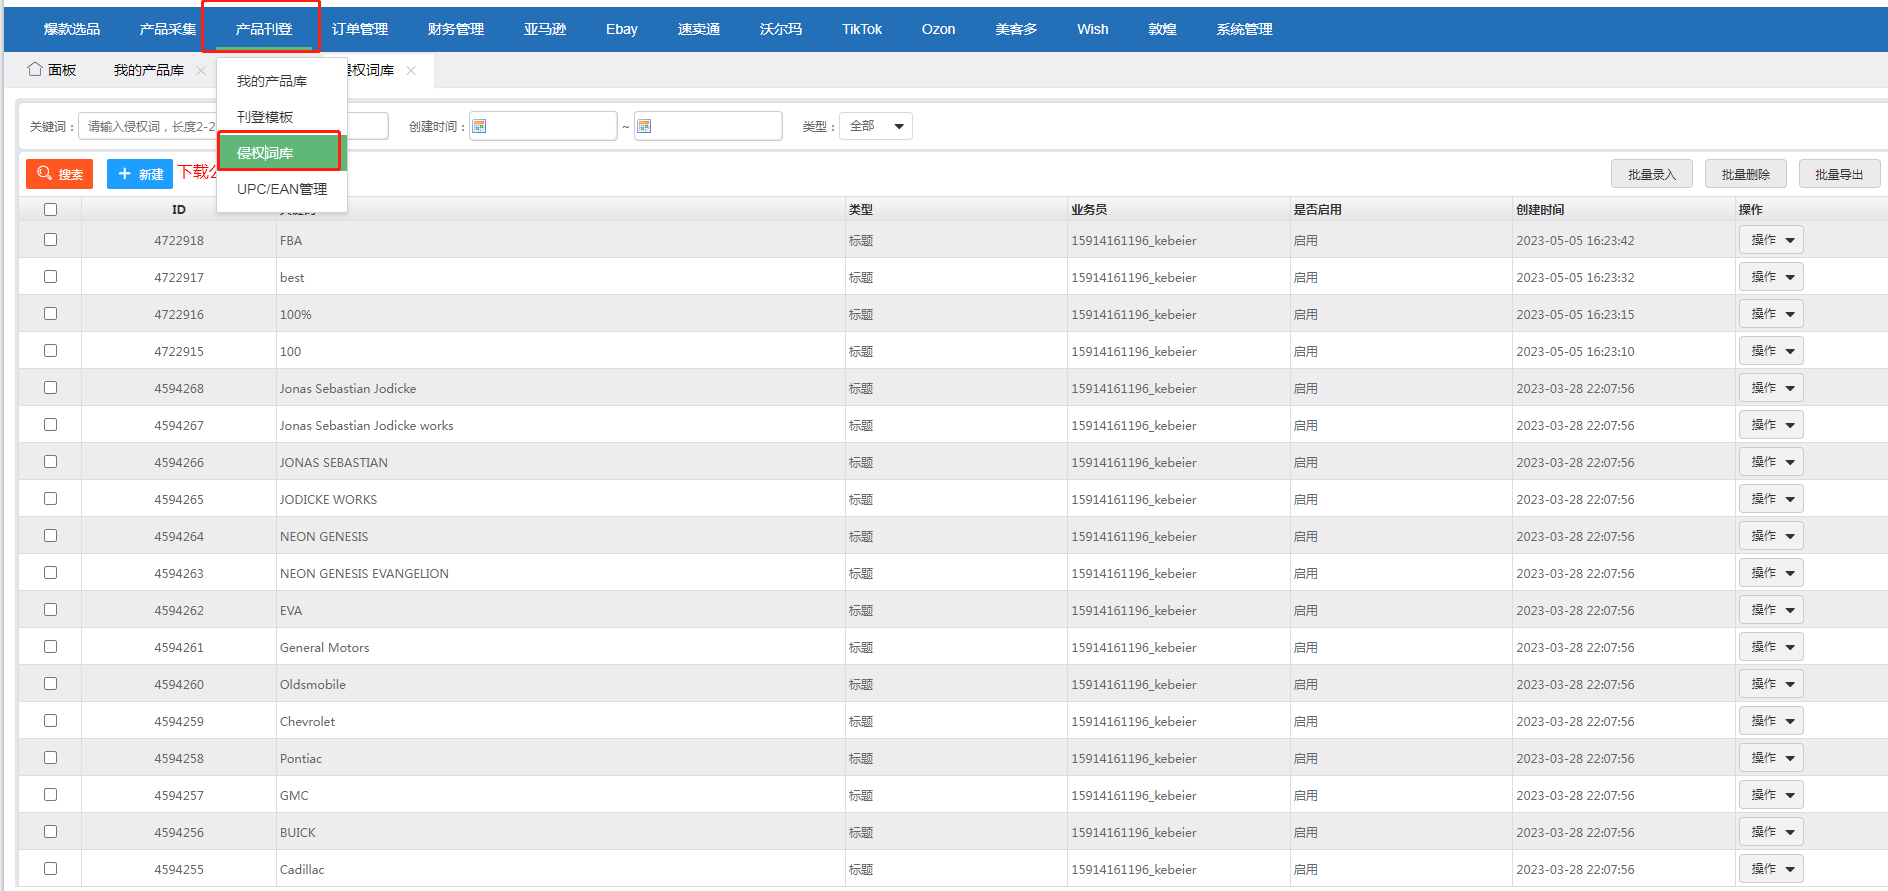1888x891 pixels.
Task: Click ID cell 4594267
Action: (x=179, y=426)
